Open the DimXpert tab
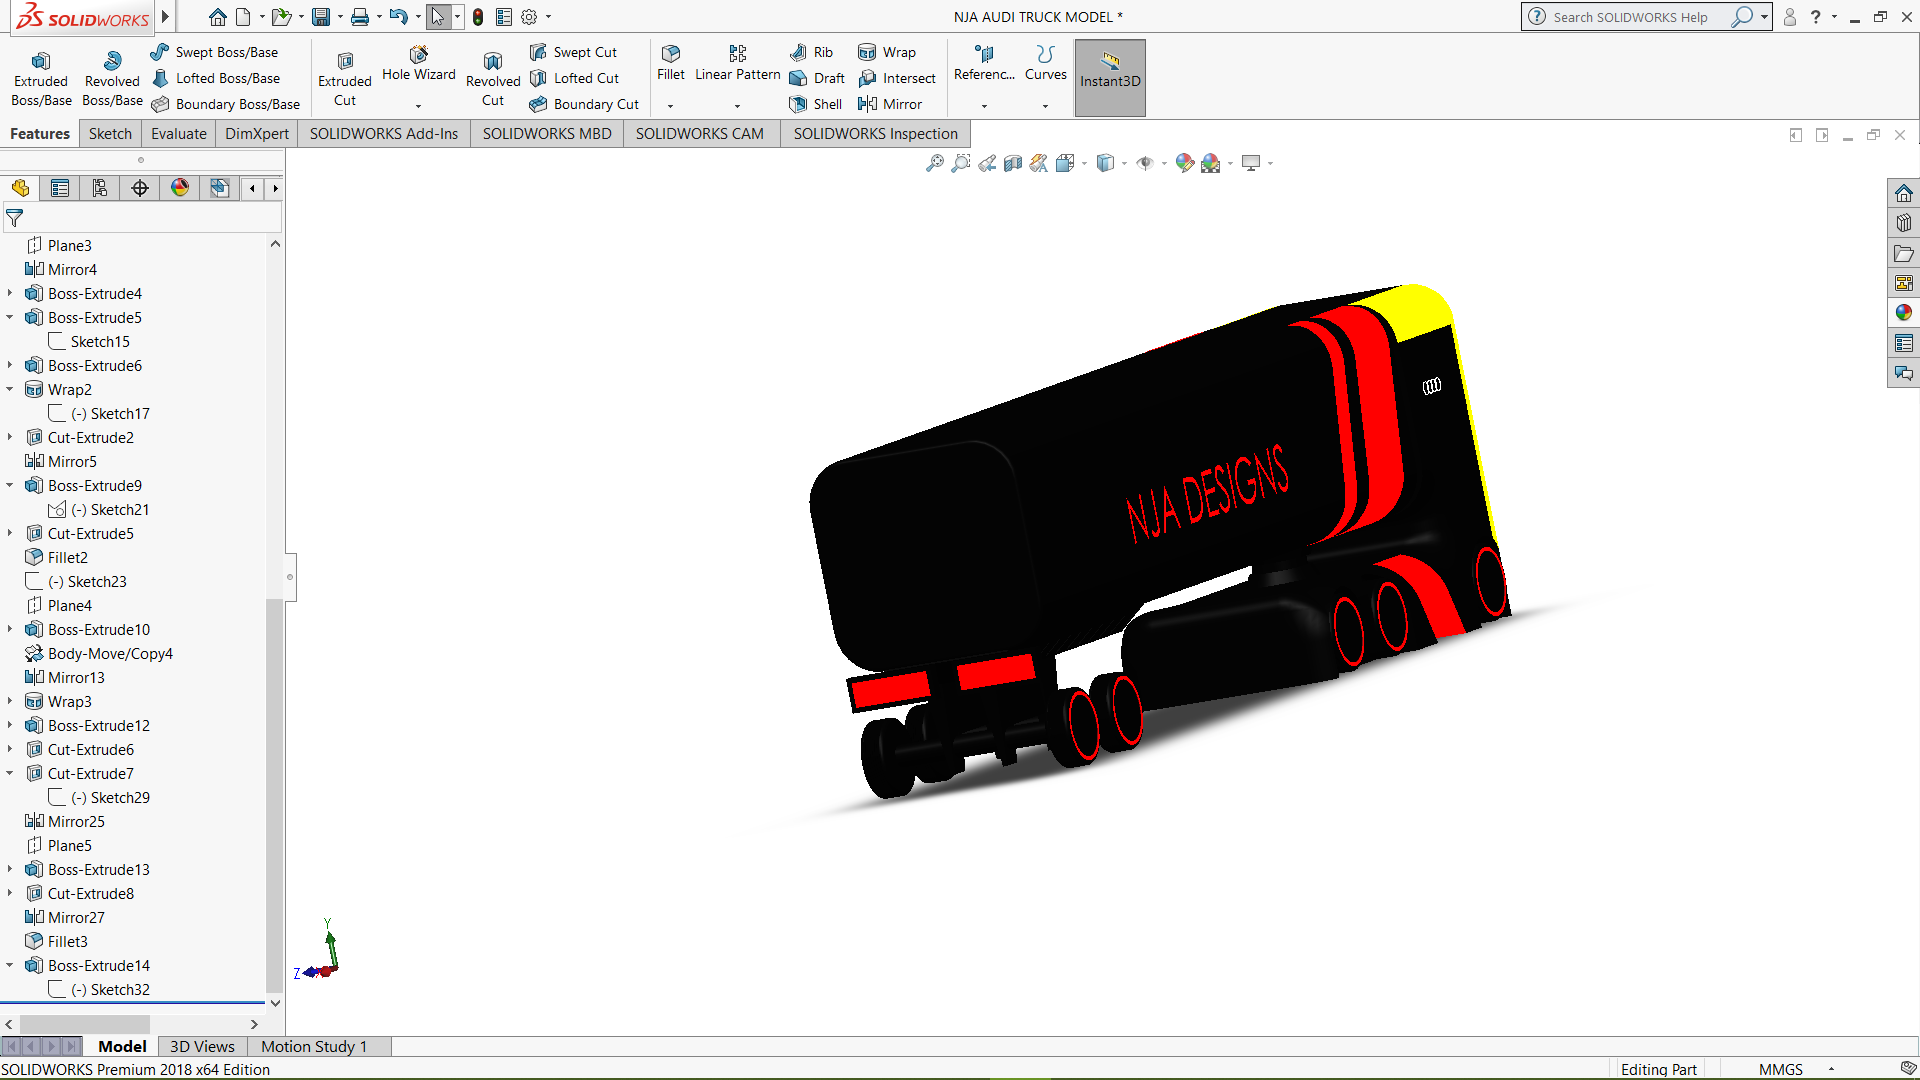The width and height of the screenshot is (1920, 1080). click(257, 134)
